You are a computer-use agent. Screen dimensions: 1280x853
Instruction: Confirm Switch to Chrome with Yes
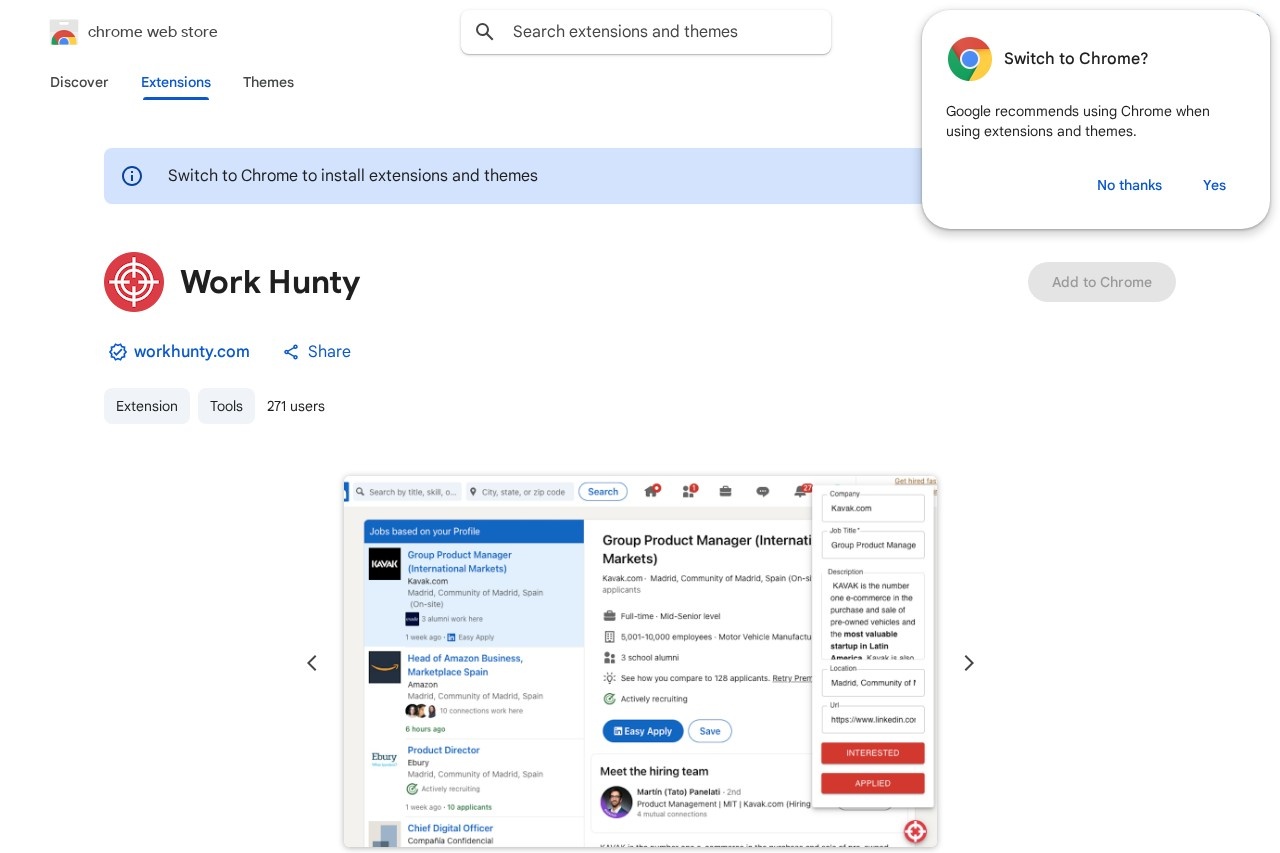1214,185
